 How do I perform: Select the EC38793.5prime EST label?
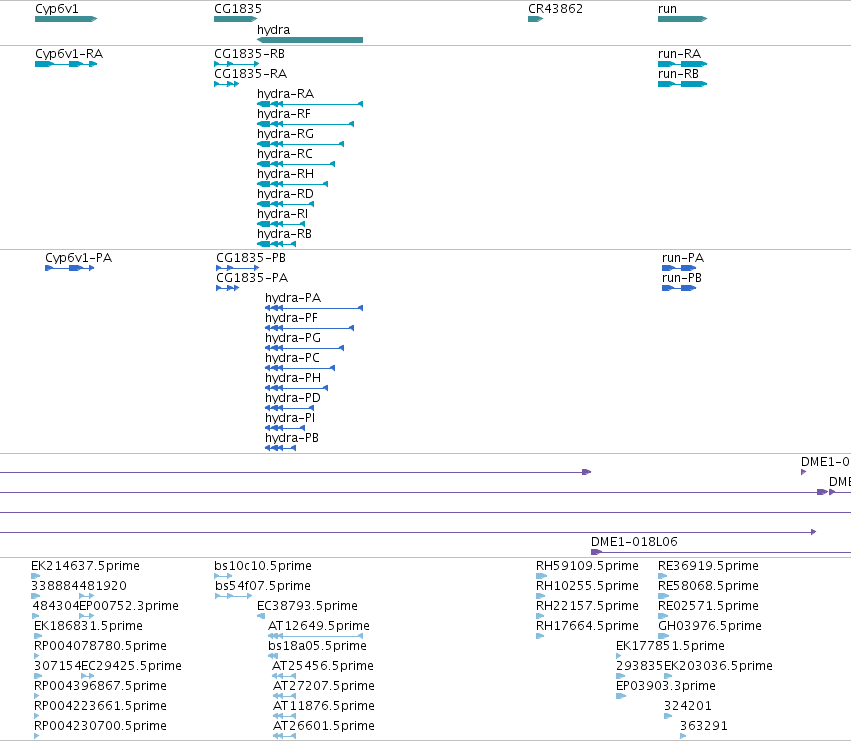point(307,606)
